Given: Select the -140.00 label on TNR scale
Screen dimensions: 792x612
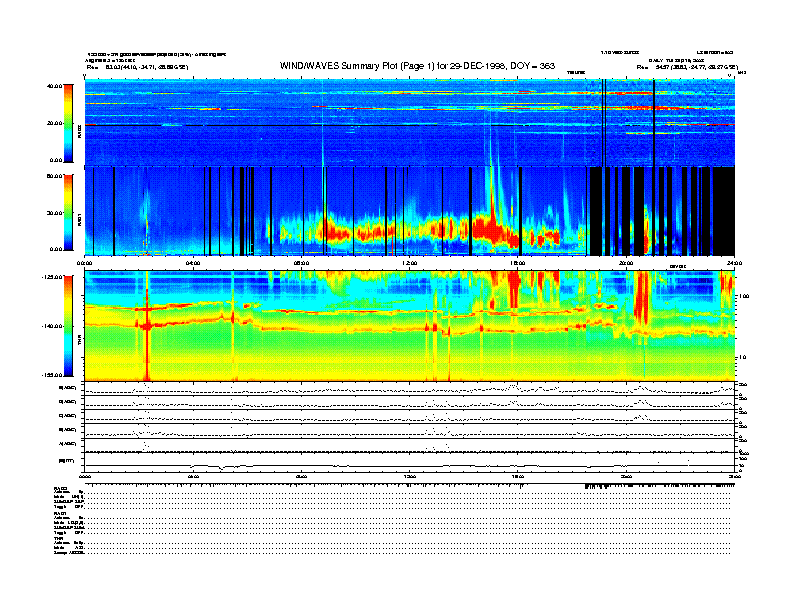Looking at the screenshot, I should [x=52, y=326].
